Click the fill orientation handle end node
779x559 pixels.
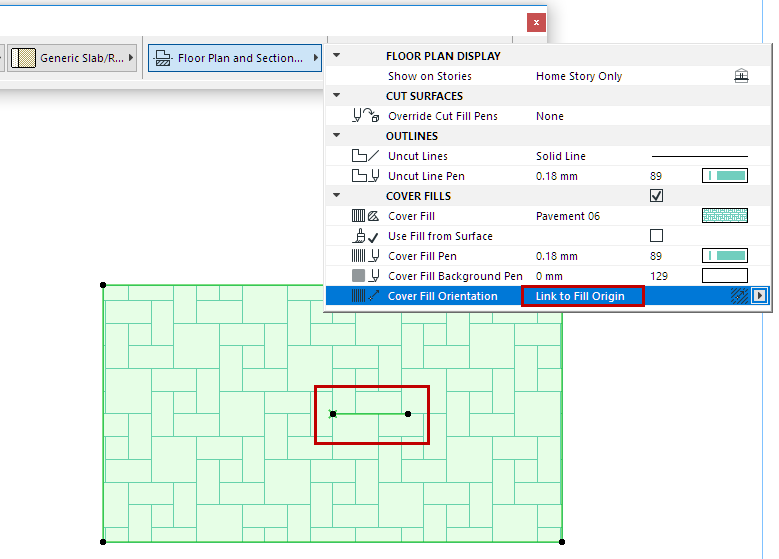coord(408,414)
